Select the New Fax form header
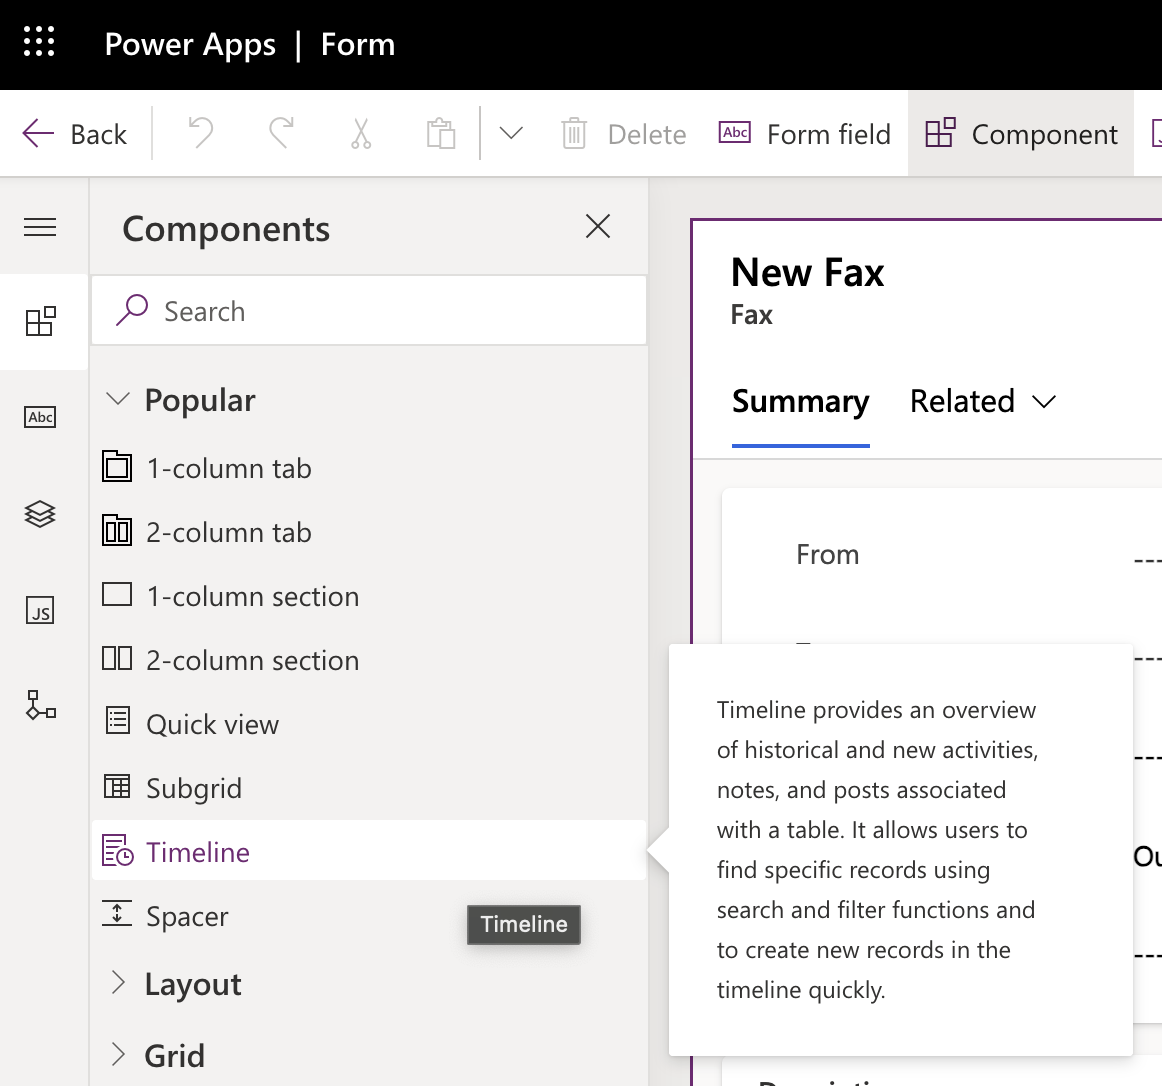The height and width of the screenshot is (1086, 1162). click(807, 272)
